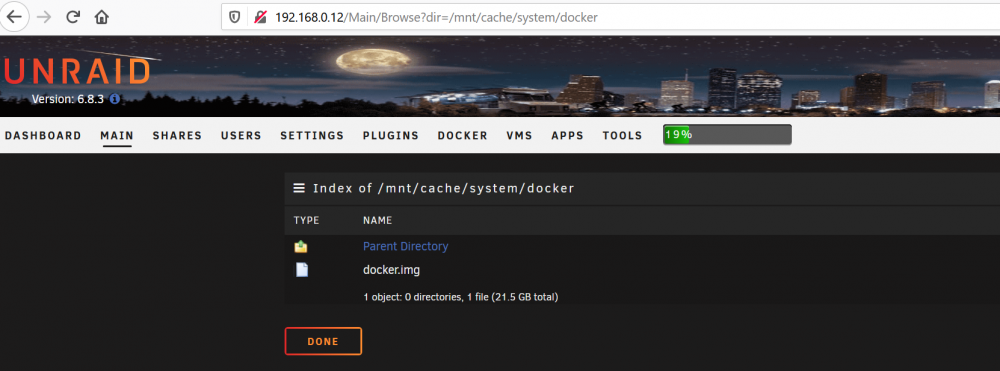Image resolution: width=1000 pixels, height=371 pixels.
Task: Select the docker.img file name
Action: pos(391,270)
